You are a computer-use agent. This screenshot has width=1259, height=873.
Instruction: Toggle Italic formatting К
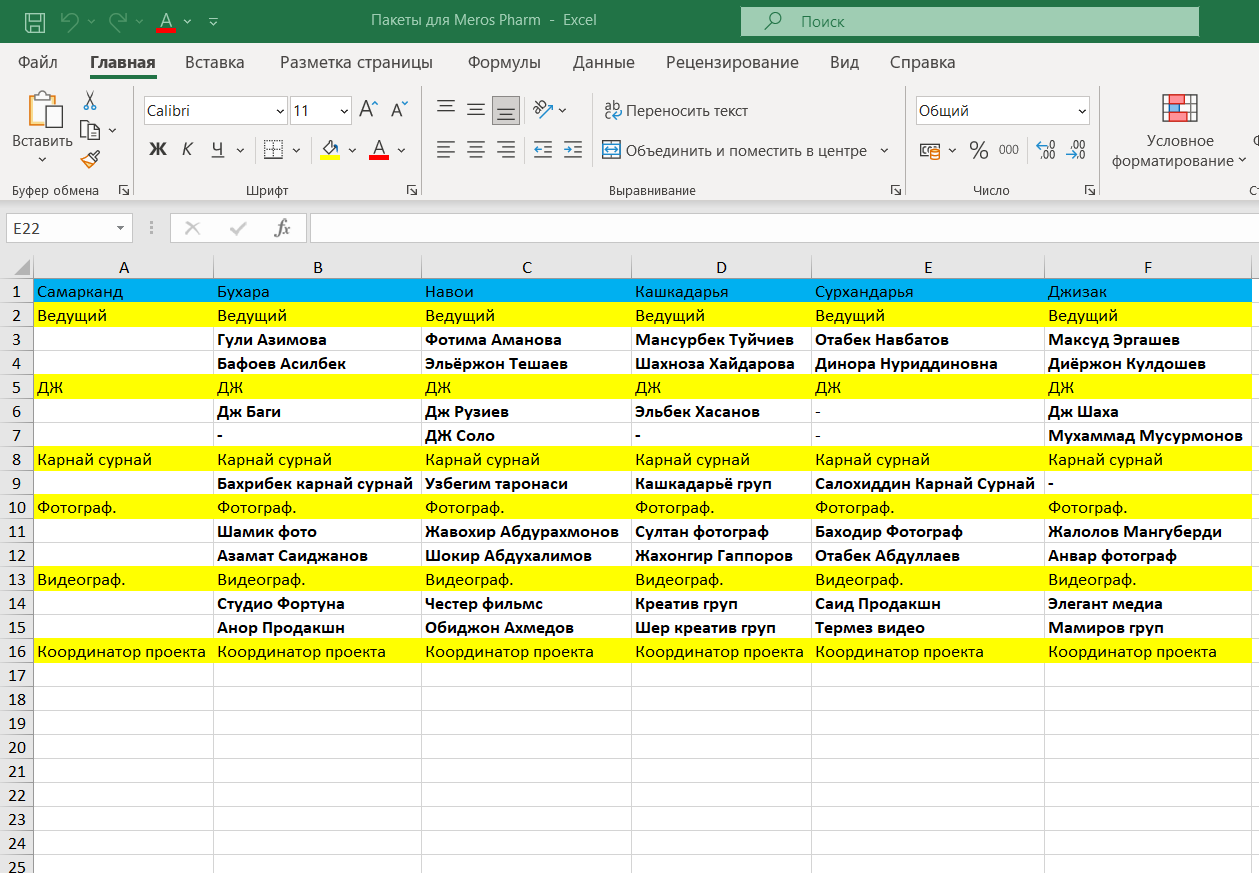[187, 150]
